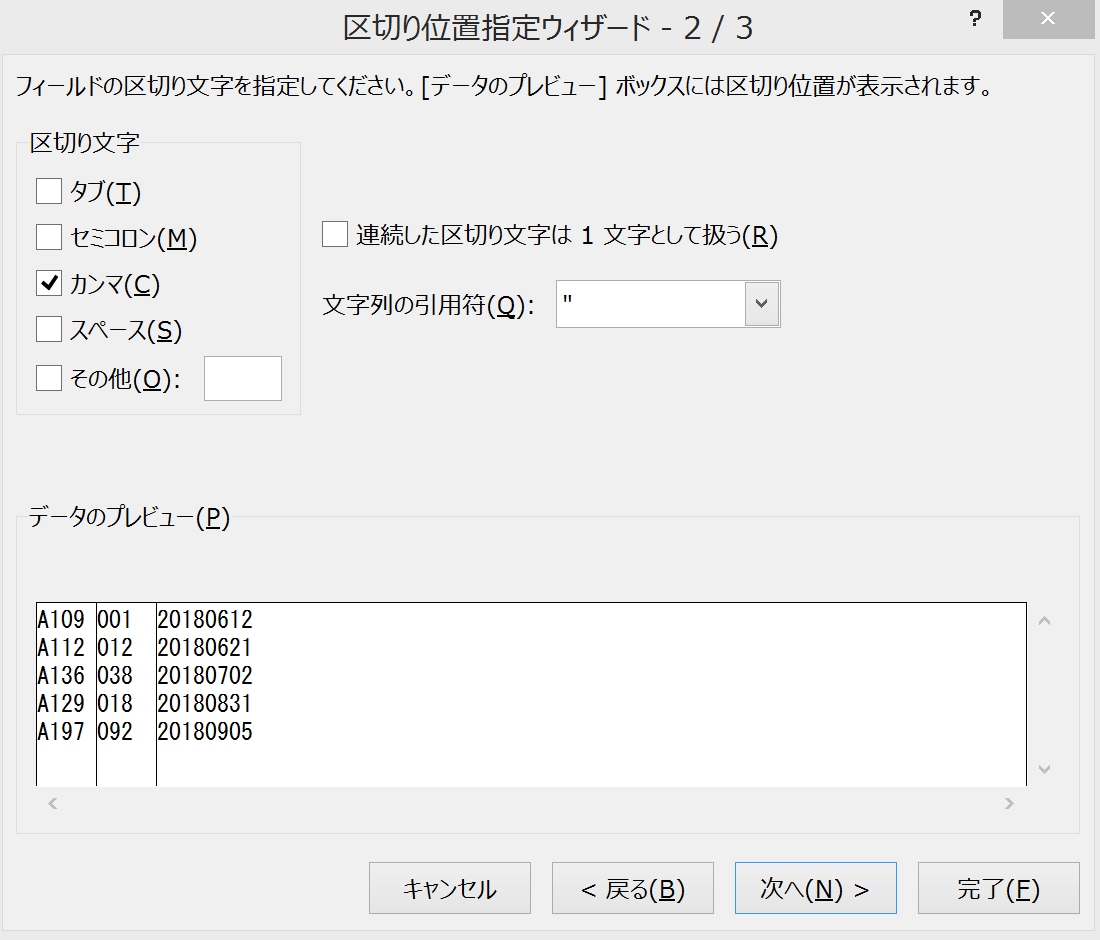The width and height of the screenshot is (1100, 940).
Task: Check the セミコロン(M) delimiter option
Action: coord(49,237)
